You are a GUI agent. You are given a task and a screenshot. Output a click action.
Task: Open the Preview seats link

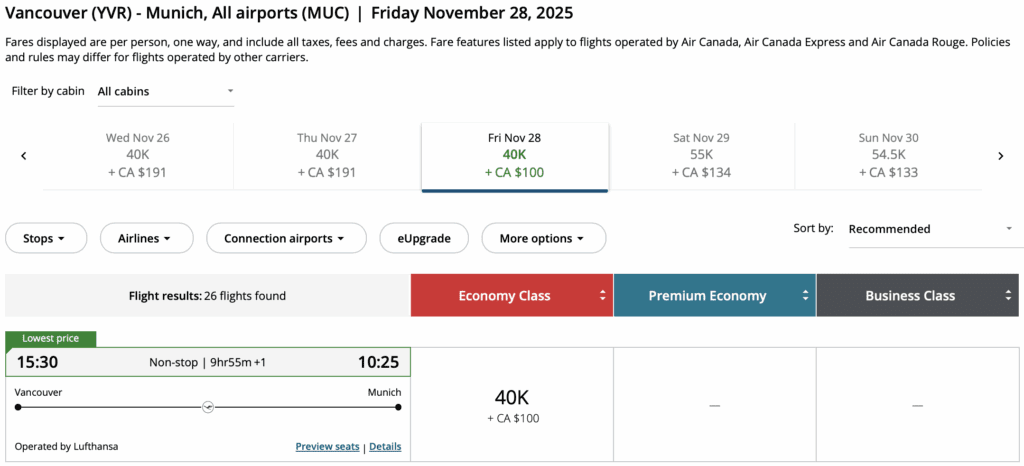[327, 447]
